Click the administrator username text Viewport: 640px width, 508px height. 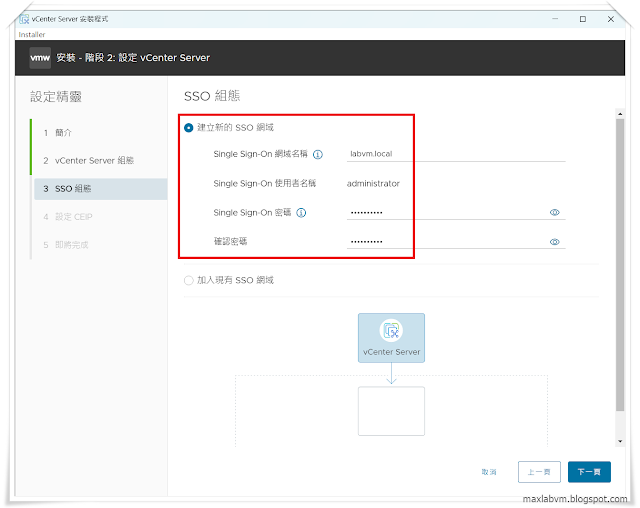click(373, 184)
